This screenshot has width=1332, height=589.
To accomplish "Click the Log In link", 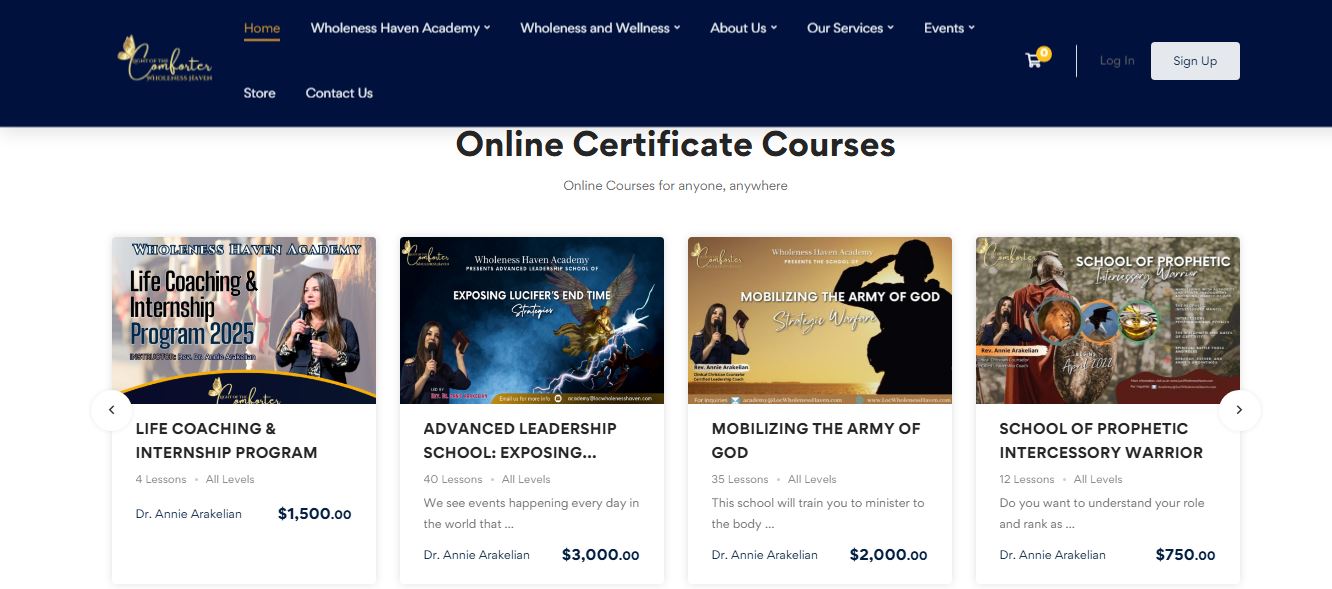I will point(1117,61).
